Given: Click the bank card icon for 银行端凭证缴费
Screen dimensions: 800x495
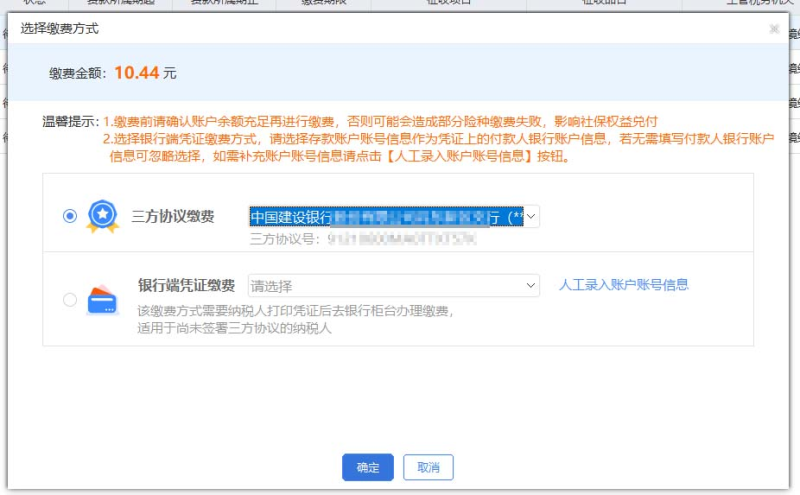Looking at the screenshot, I should click(x=102, y=300).
